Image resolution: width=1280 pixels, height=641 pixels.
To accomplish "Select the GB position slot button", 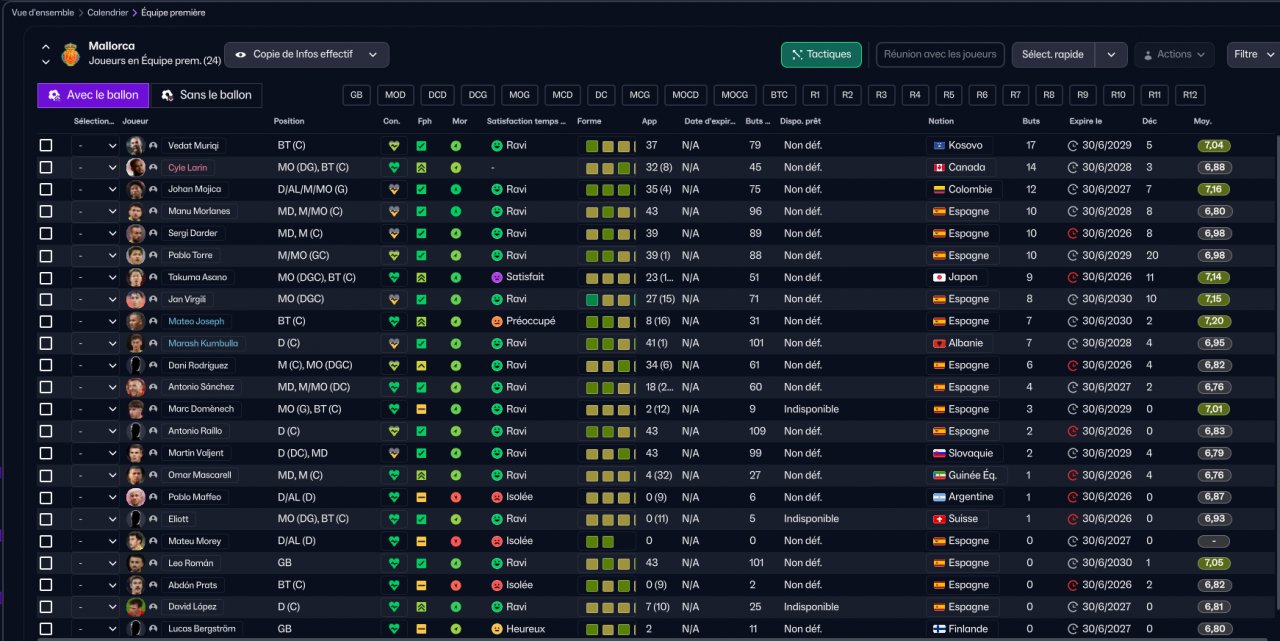I will (357, 95).
